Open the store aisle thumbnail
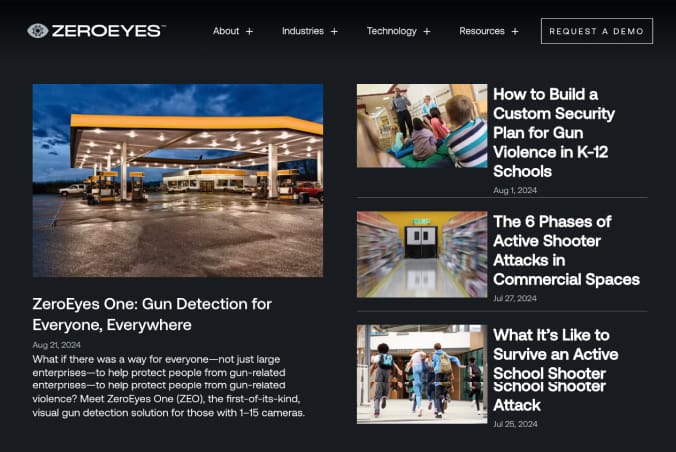 422,254
